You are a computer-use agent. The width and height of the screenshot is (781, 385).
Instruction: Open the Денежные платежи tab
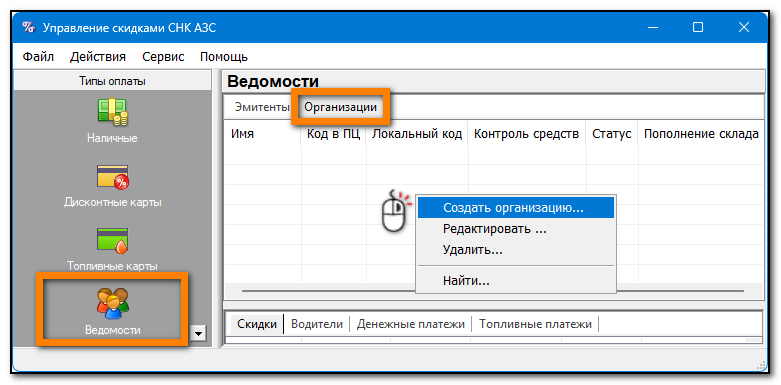(410, 324)
